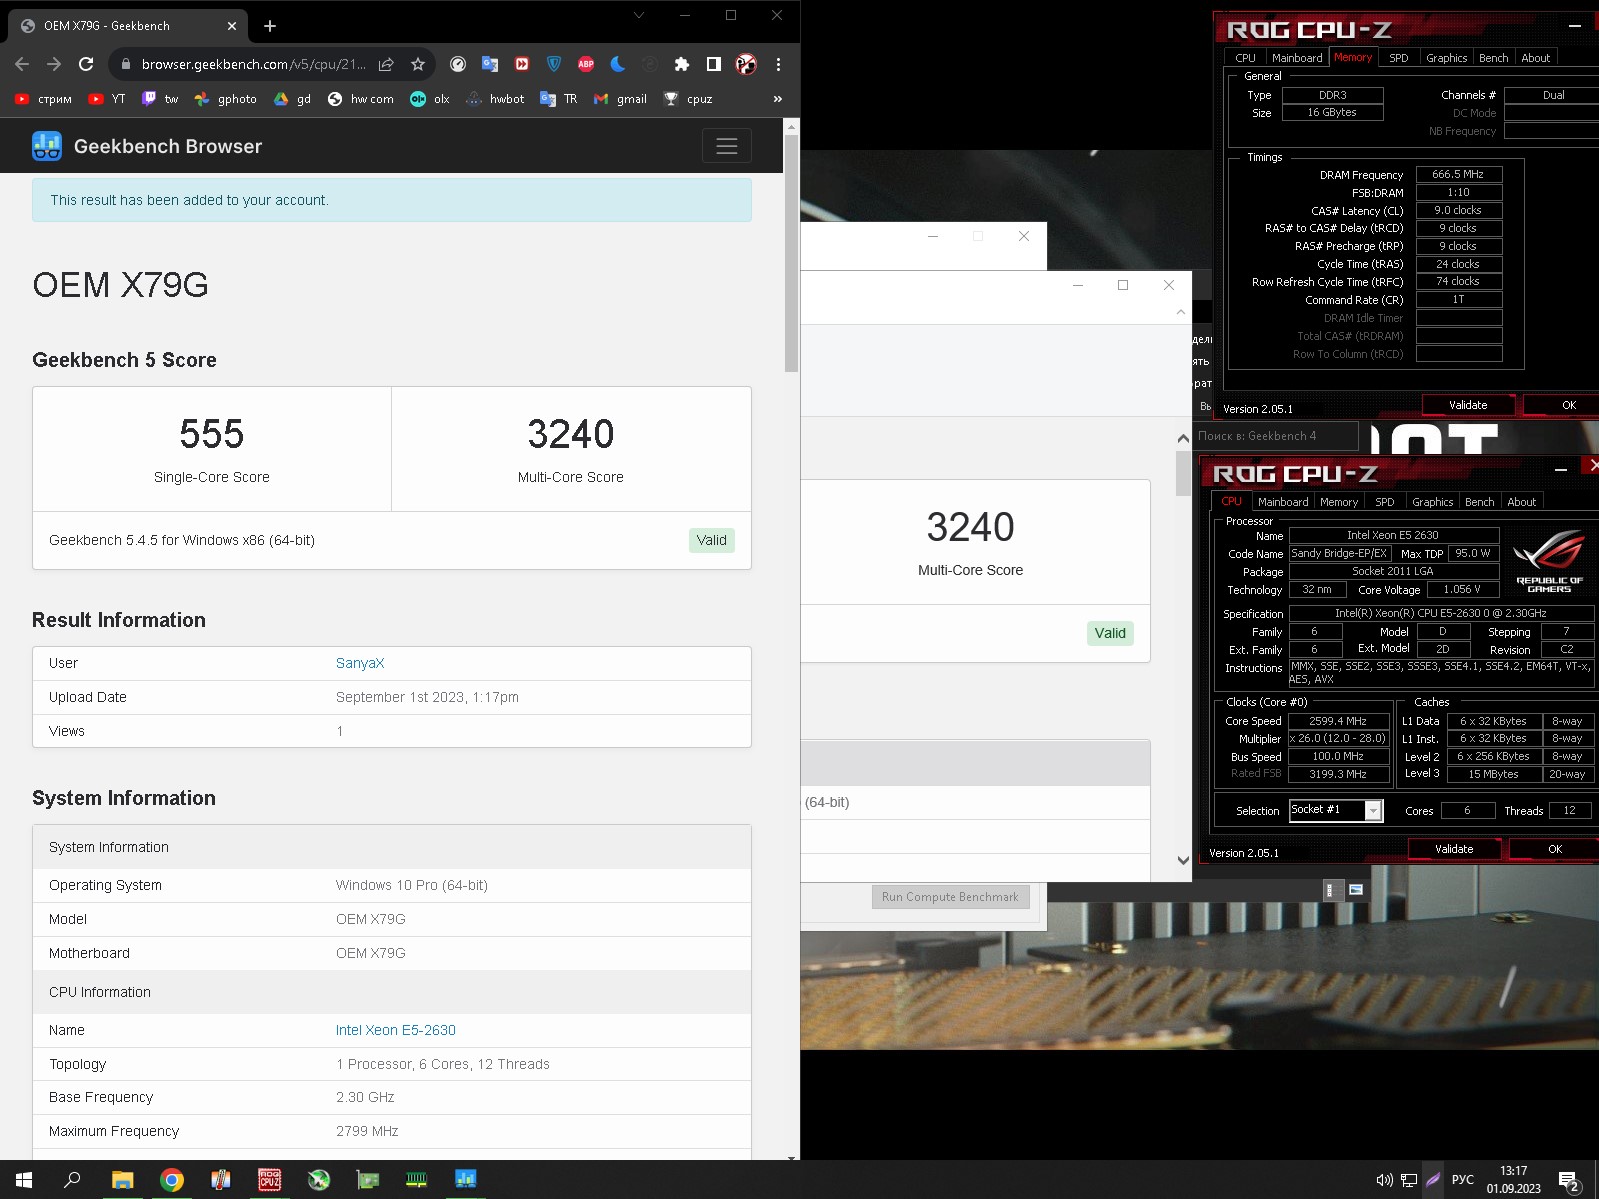Open the red fast-forward extension icon

tap(522, 64)
